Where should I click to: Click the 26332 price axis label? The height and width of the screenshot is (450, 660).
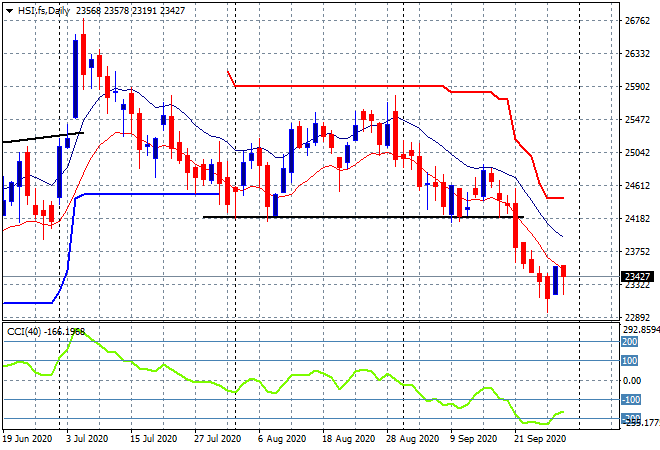pos(637,53)
